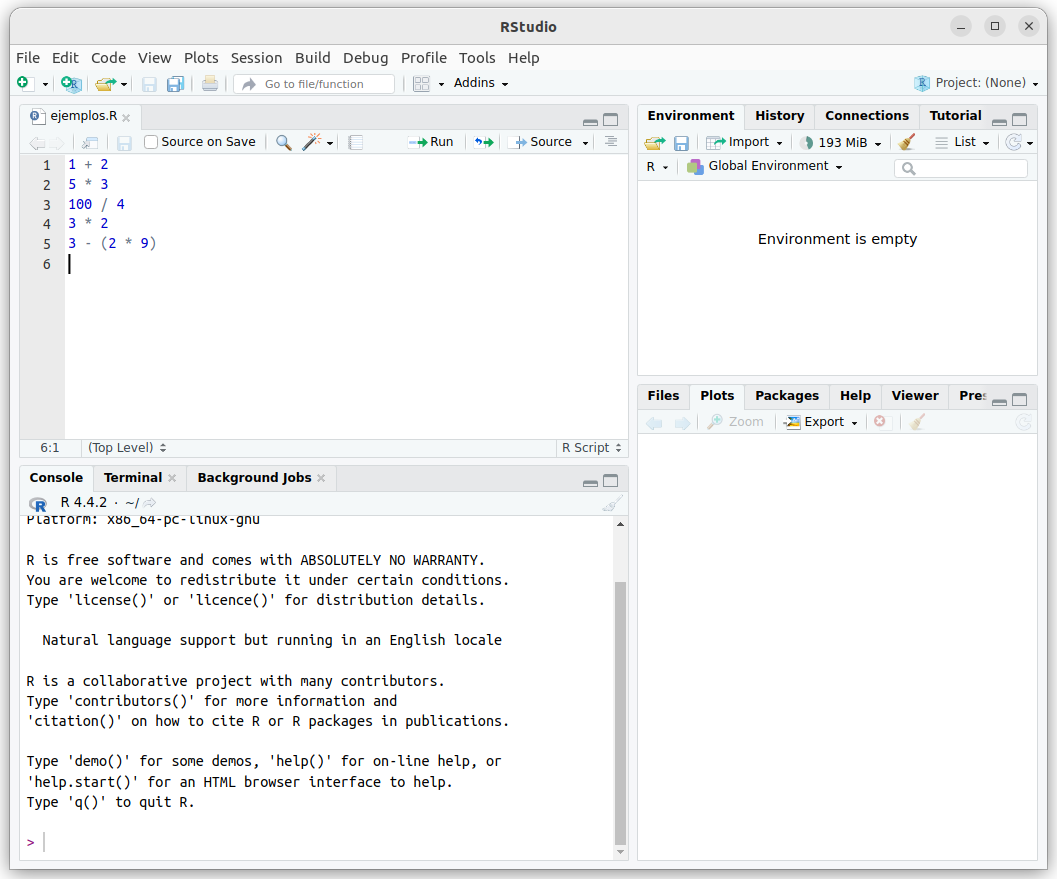Image resolution: width=1057 pixels, height=879 pixels.
Task: Clear the console with broom icon
Action: 612,504
